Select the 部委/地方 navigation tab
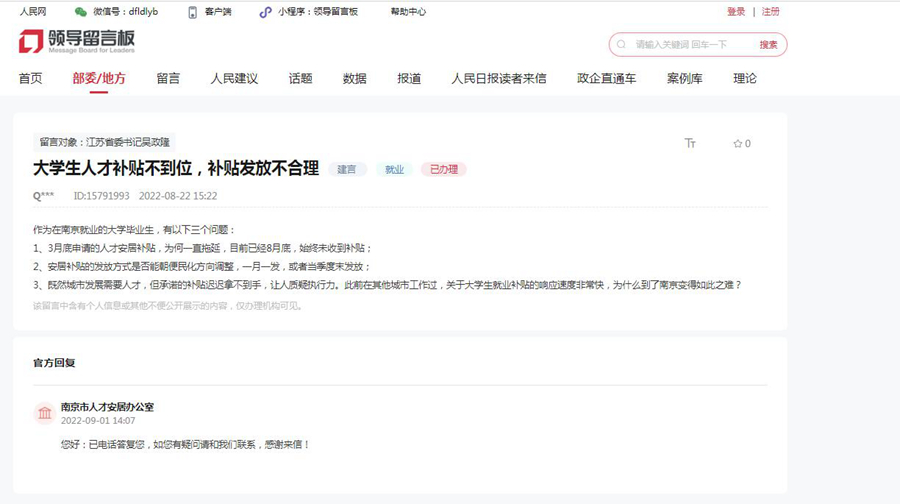Viewport: 900px width, 504px height. pyautogui.click(x=99, y=79)
